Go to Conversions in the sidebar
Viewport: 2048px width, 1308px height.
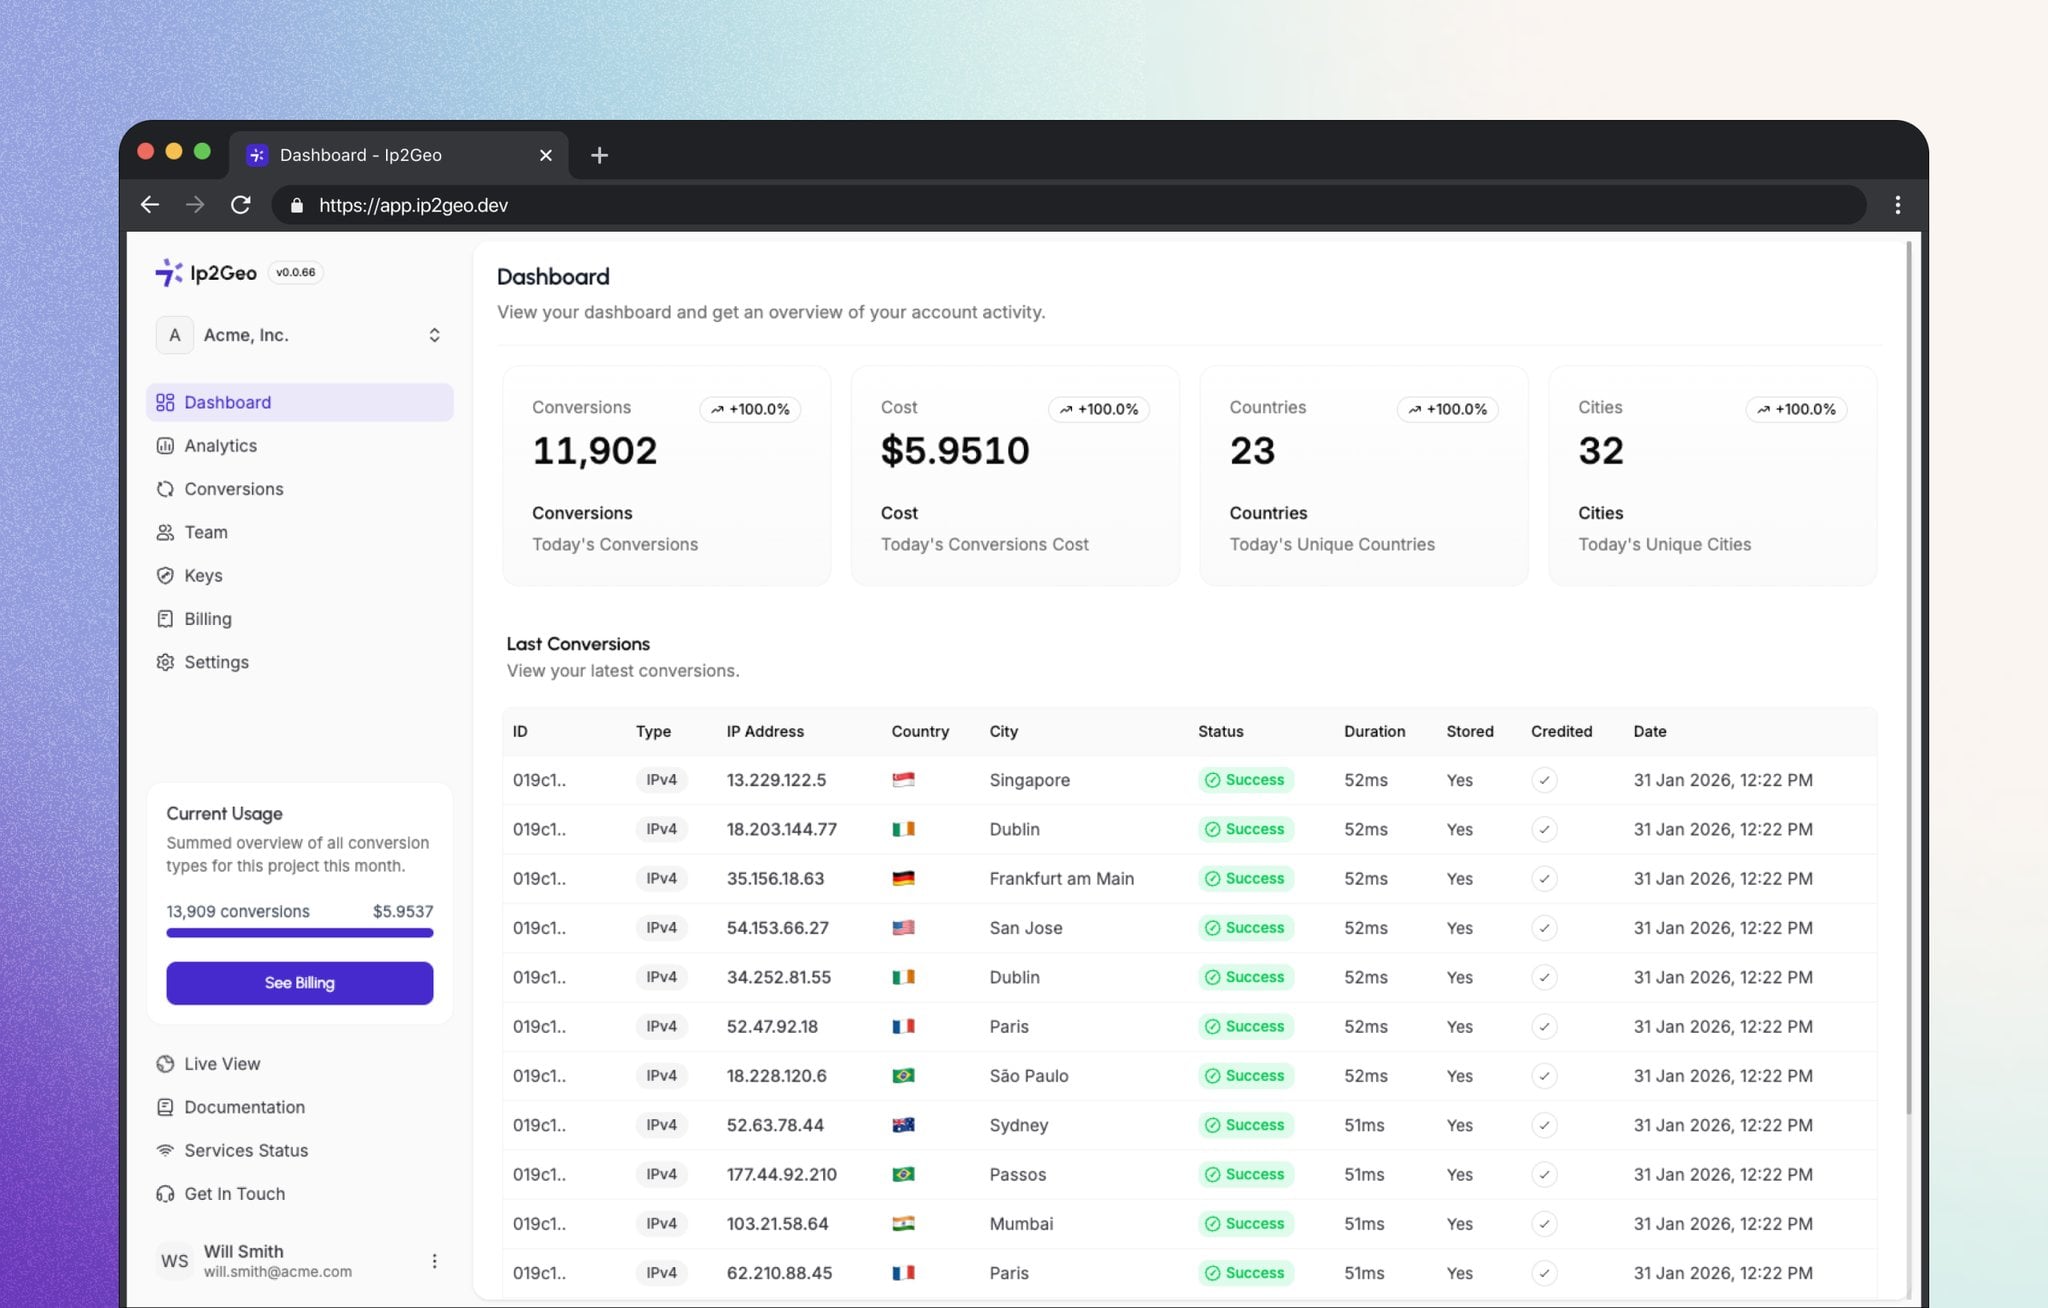(x=233, y=489)
